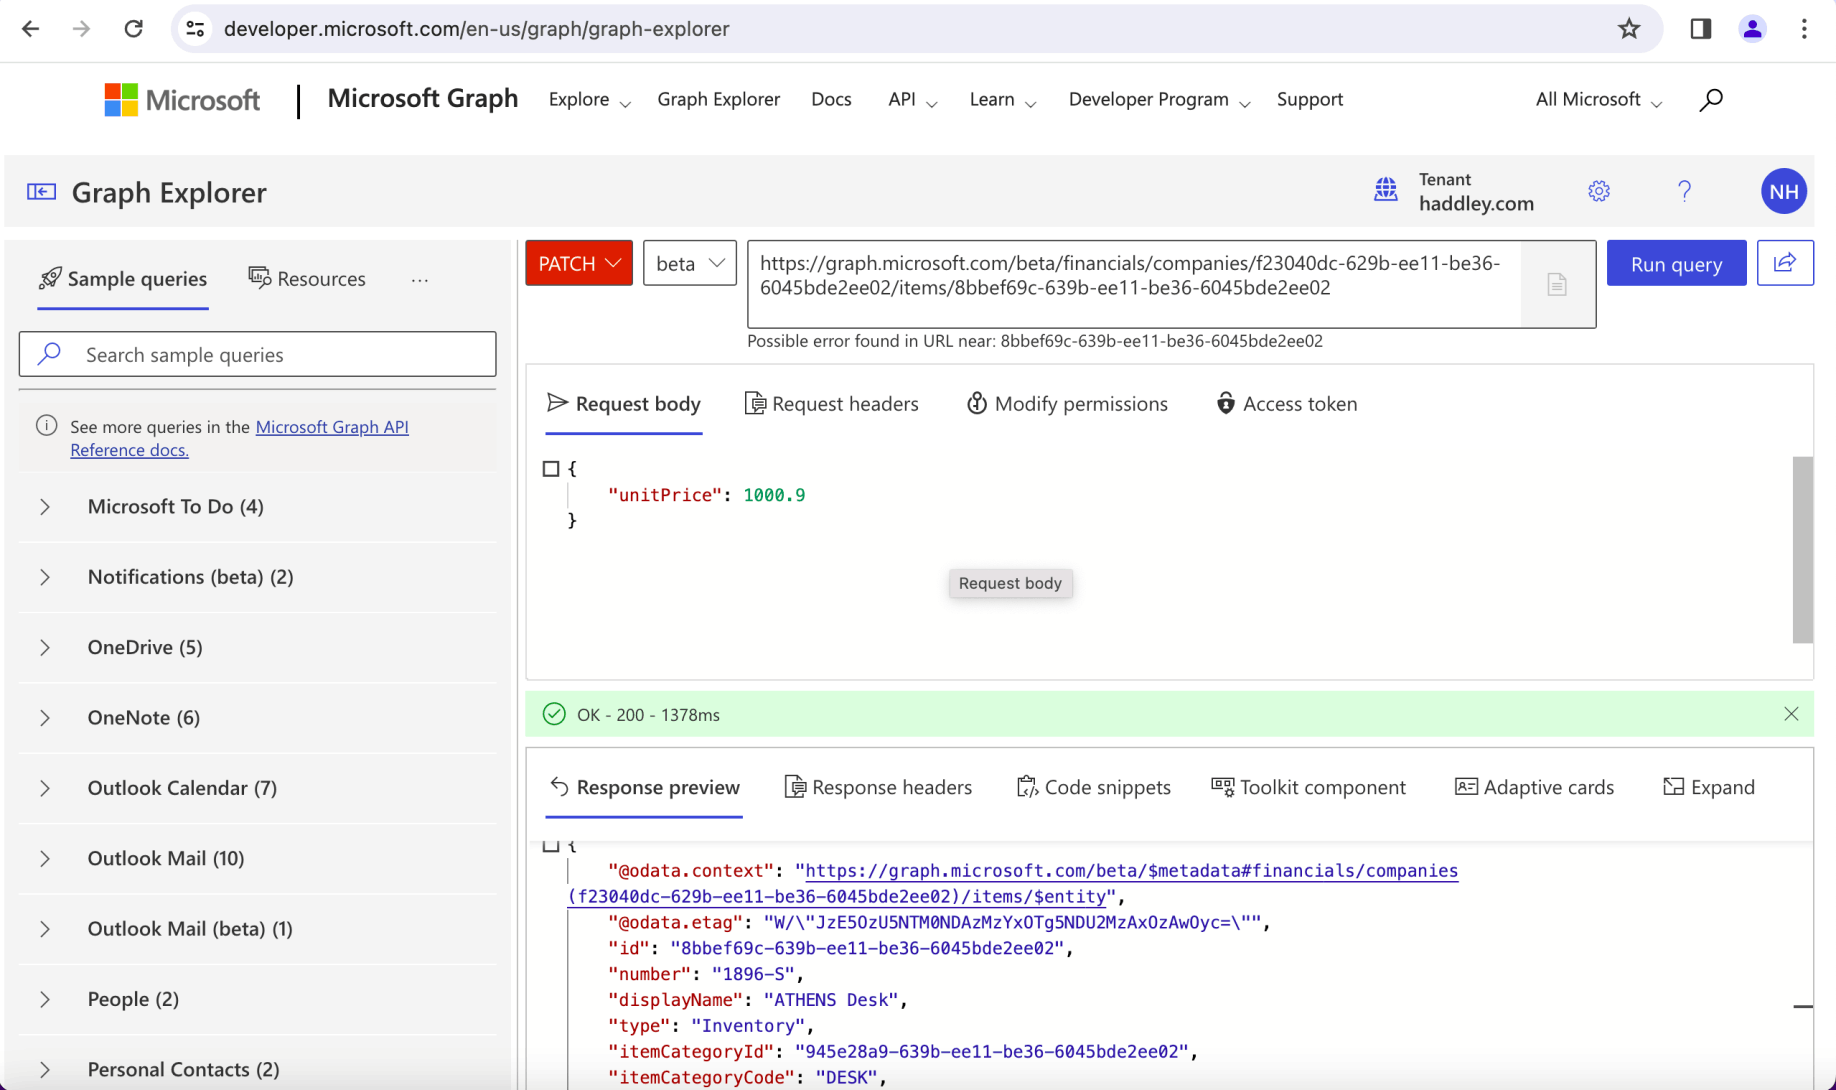Open the Code snippets tab
This screenshot has width=1836, height=1090.
[1093, 787]
